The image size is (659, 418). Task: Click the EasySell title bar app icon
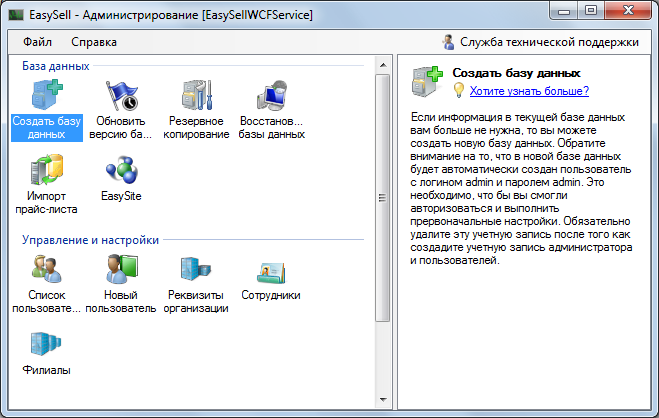16,15
